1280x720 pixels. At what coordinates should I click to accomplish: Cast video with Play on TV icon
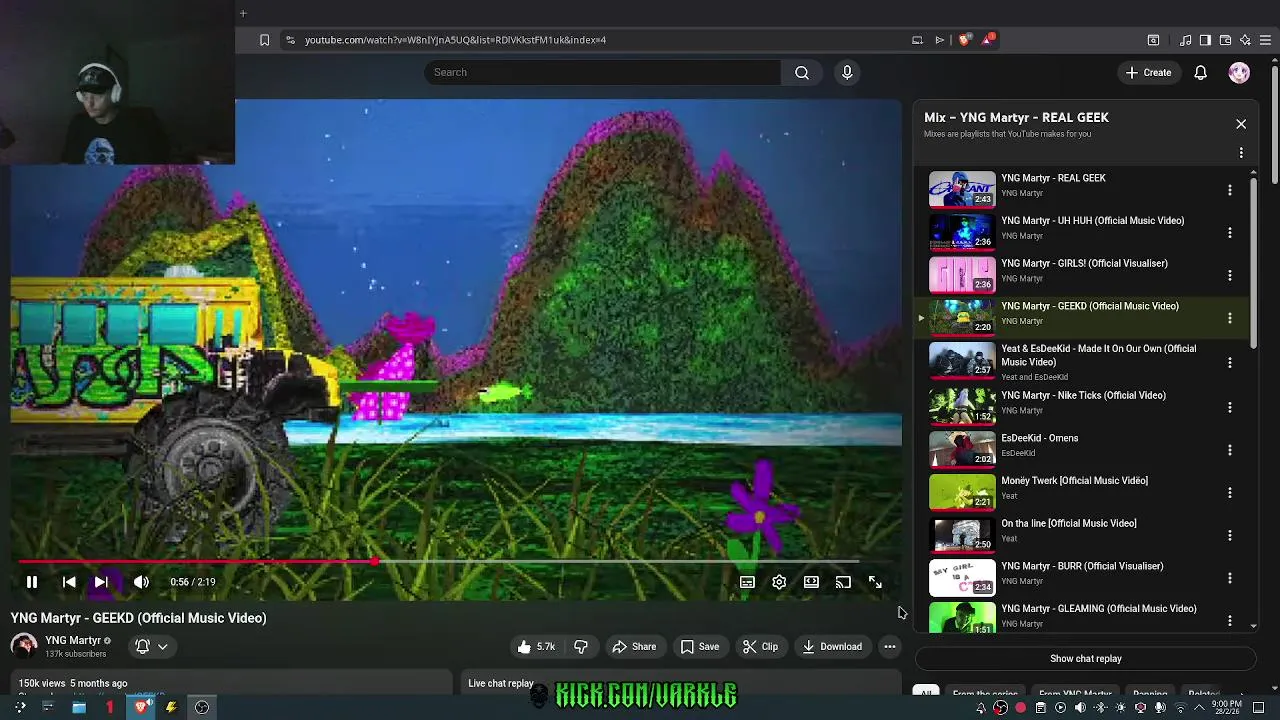pyautogui.click(x=843, y=582)
